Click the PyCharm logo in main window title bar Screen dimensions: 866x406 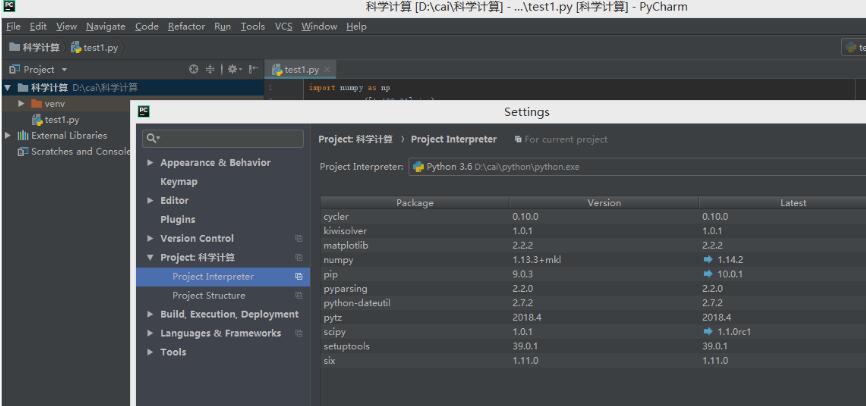[9, 7]
